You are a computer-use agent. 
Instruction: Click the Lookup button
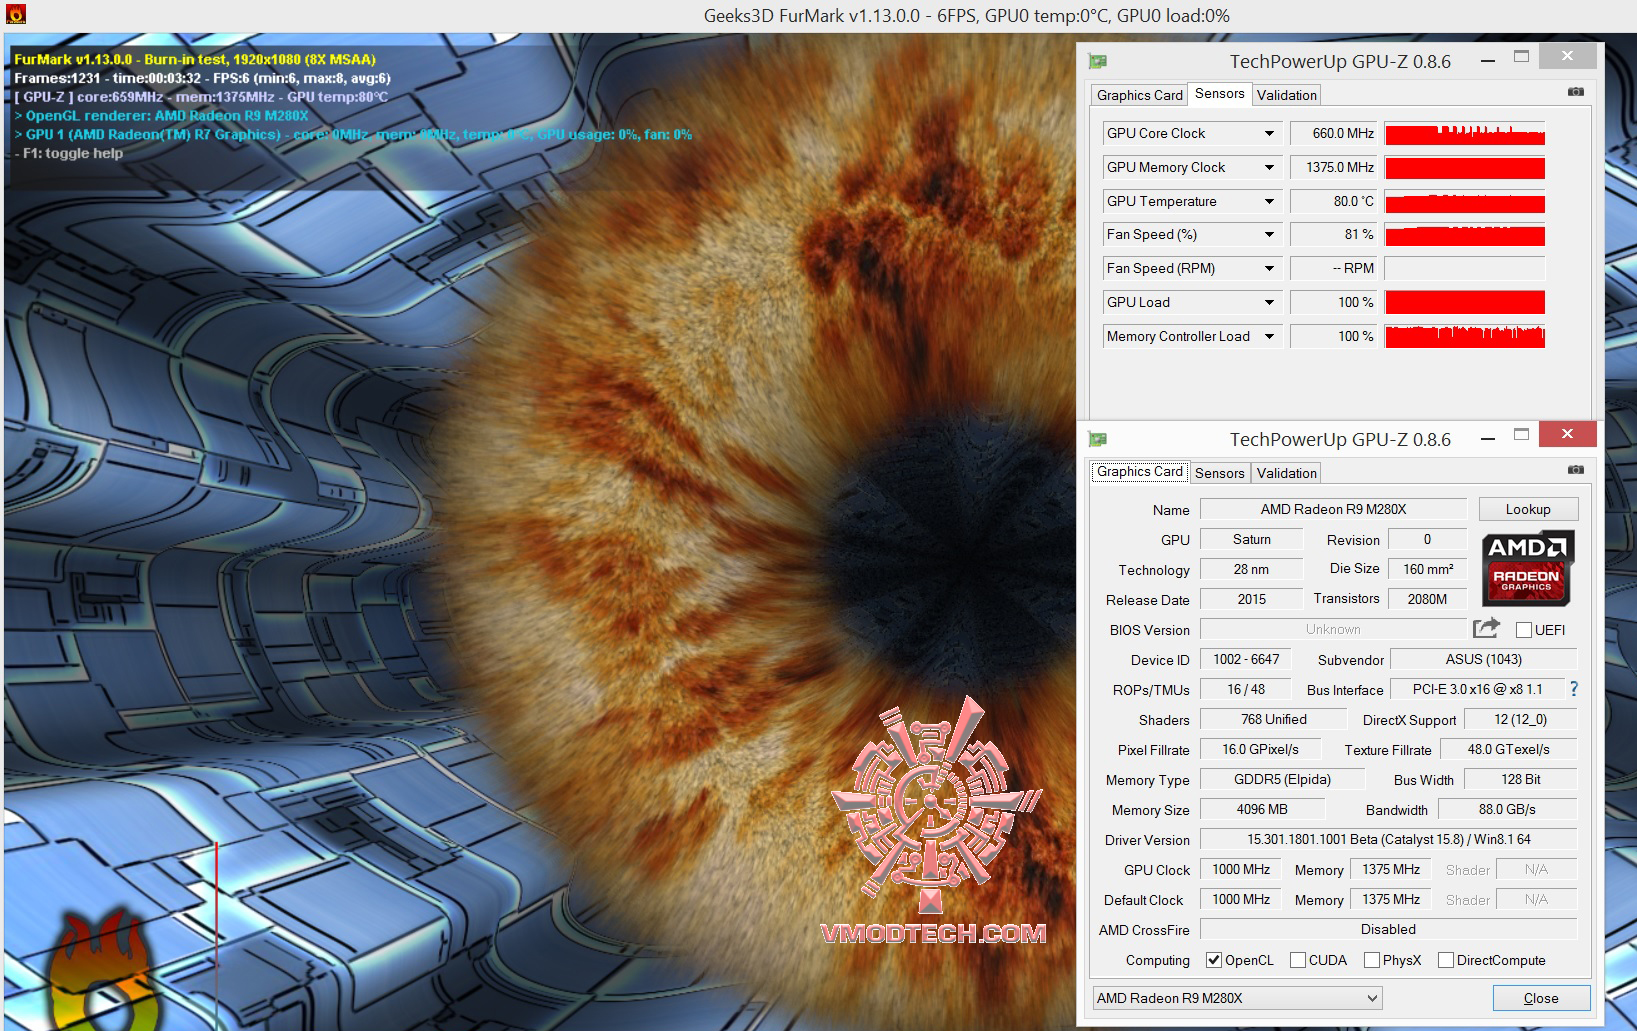pos(1528,509)
